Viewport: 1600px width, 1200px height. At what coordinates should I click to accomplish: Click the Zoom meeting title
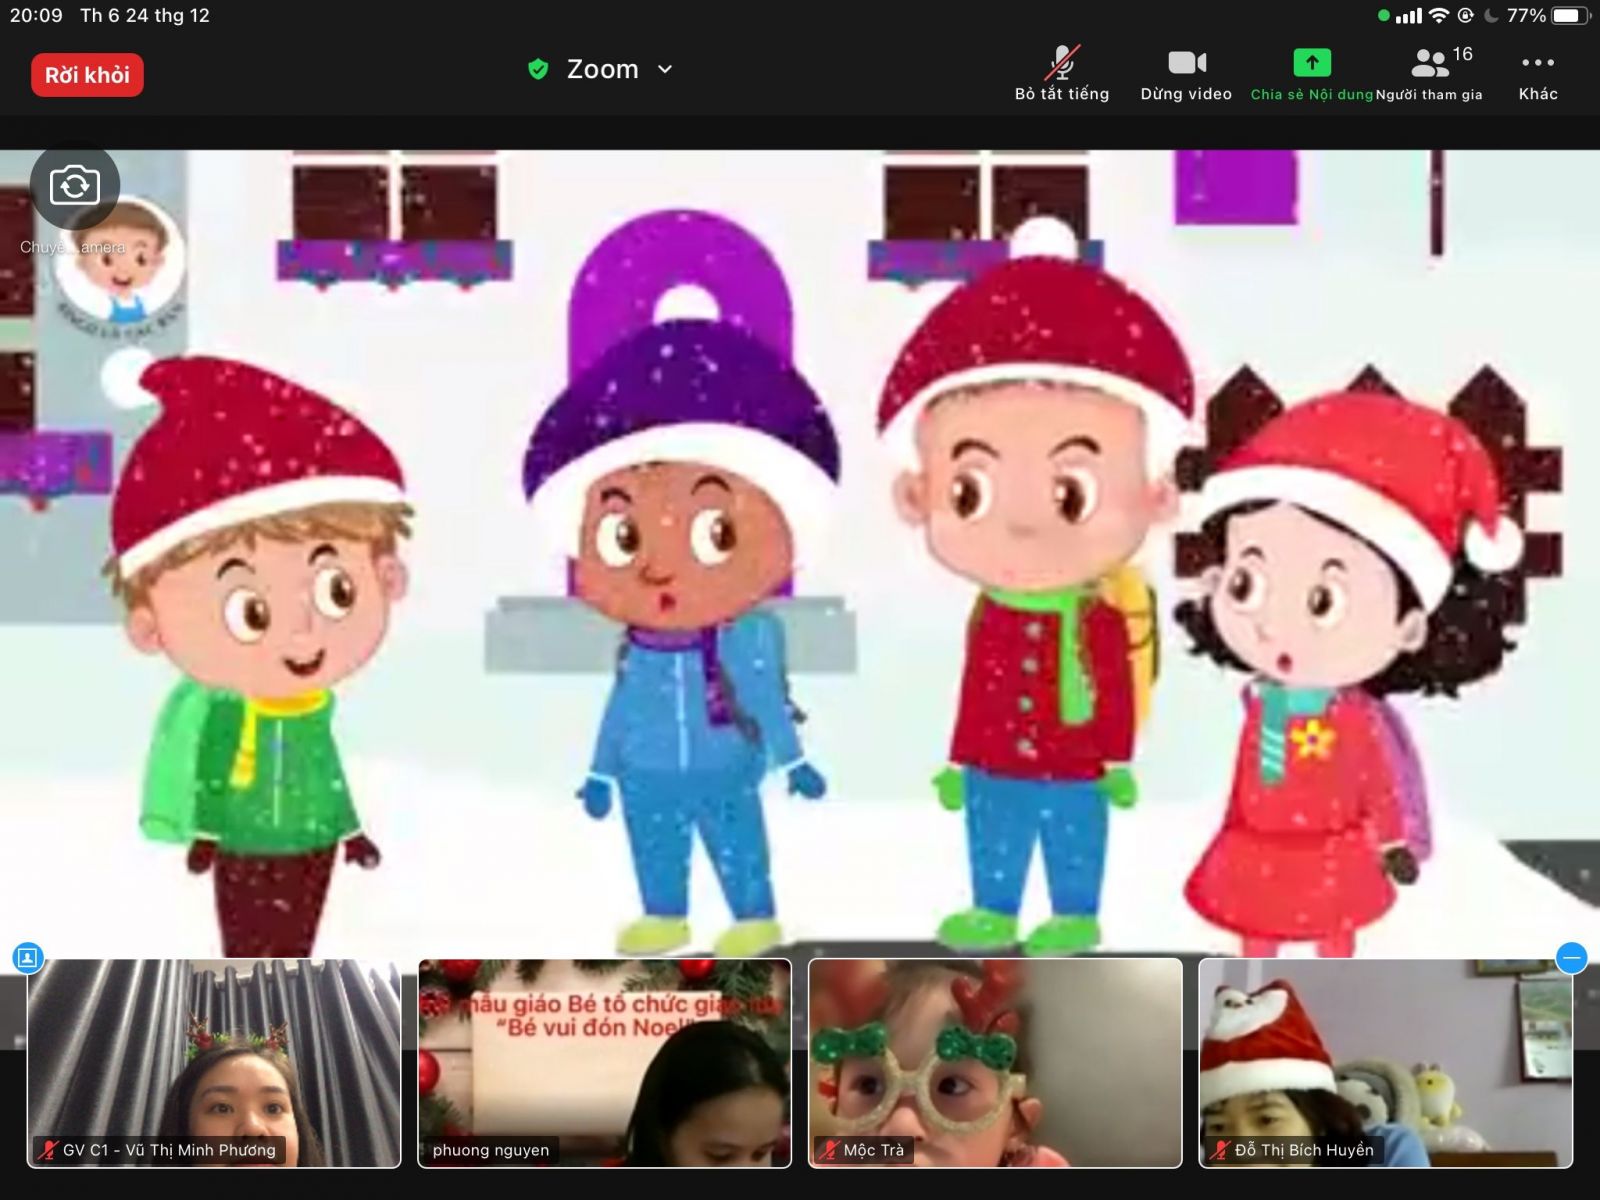coord(602,69)
